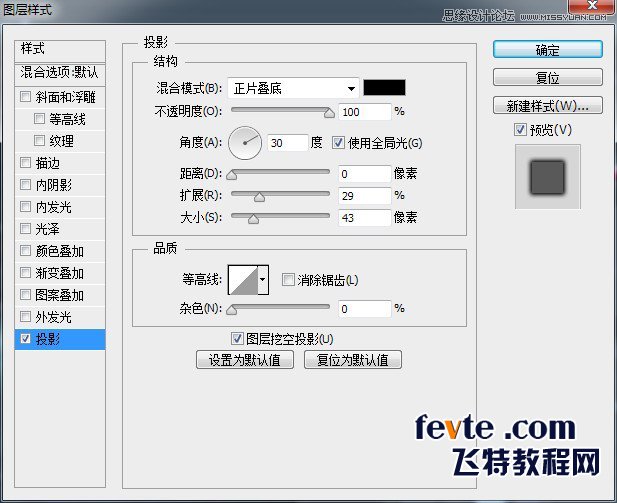Click the style preview thumbnail
The height and width of the screenshot is (503, 617).
coord(548,177)
